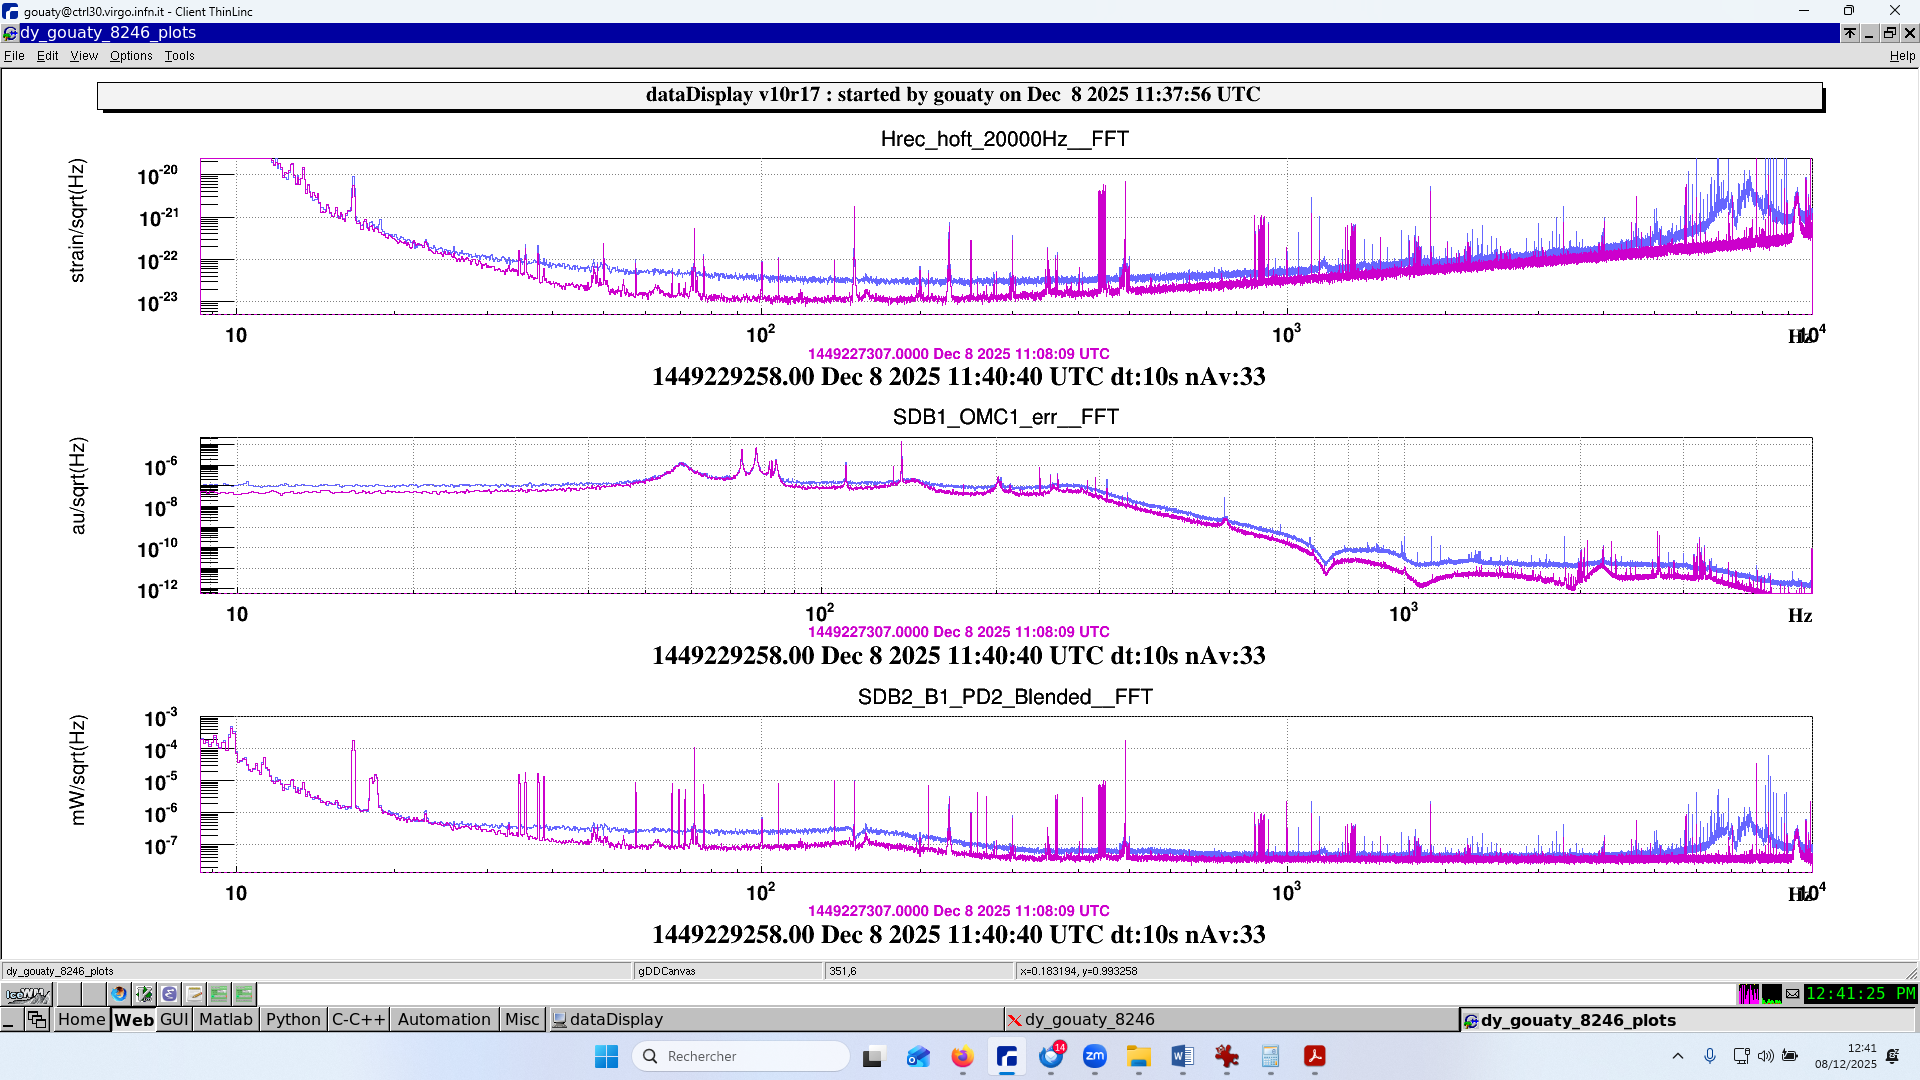The image size is (1920, 1080).
Task: Open the File menu
Action: coord(14,56)
